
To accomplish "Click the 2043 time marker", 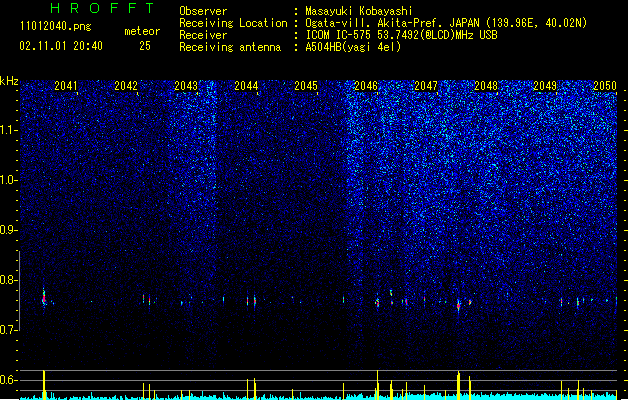I will click(186, 85).
